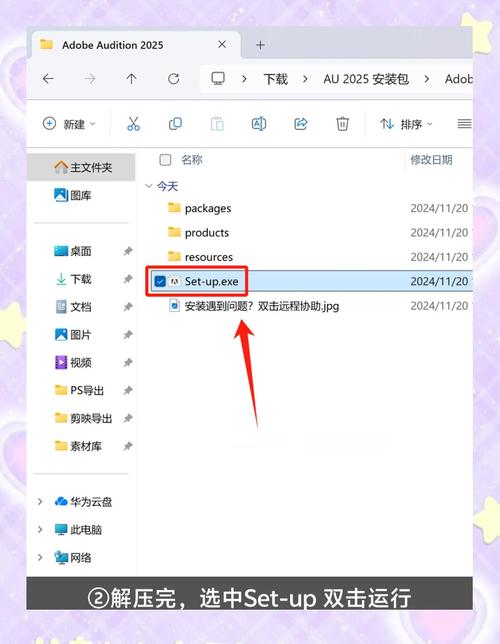Unpin 素材库 using its pin icon
The height and width of the screenshot is (644, 500).
[x=128, y=446]
